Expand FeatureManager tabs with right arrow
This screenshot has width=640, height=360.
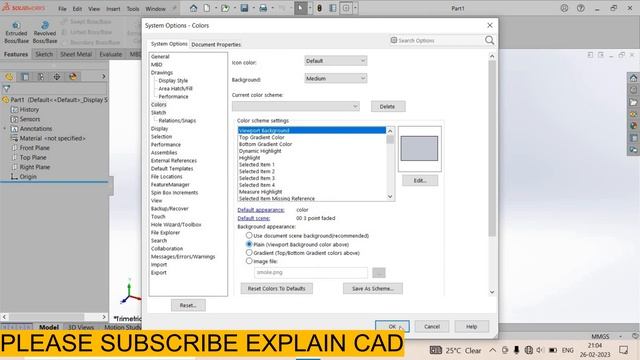pyautogui.click(x=103, y=77)
